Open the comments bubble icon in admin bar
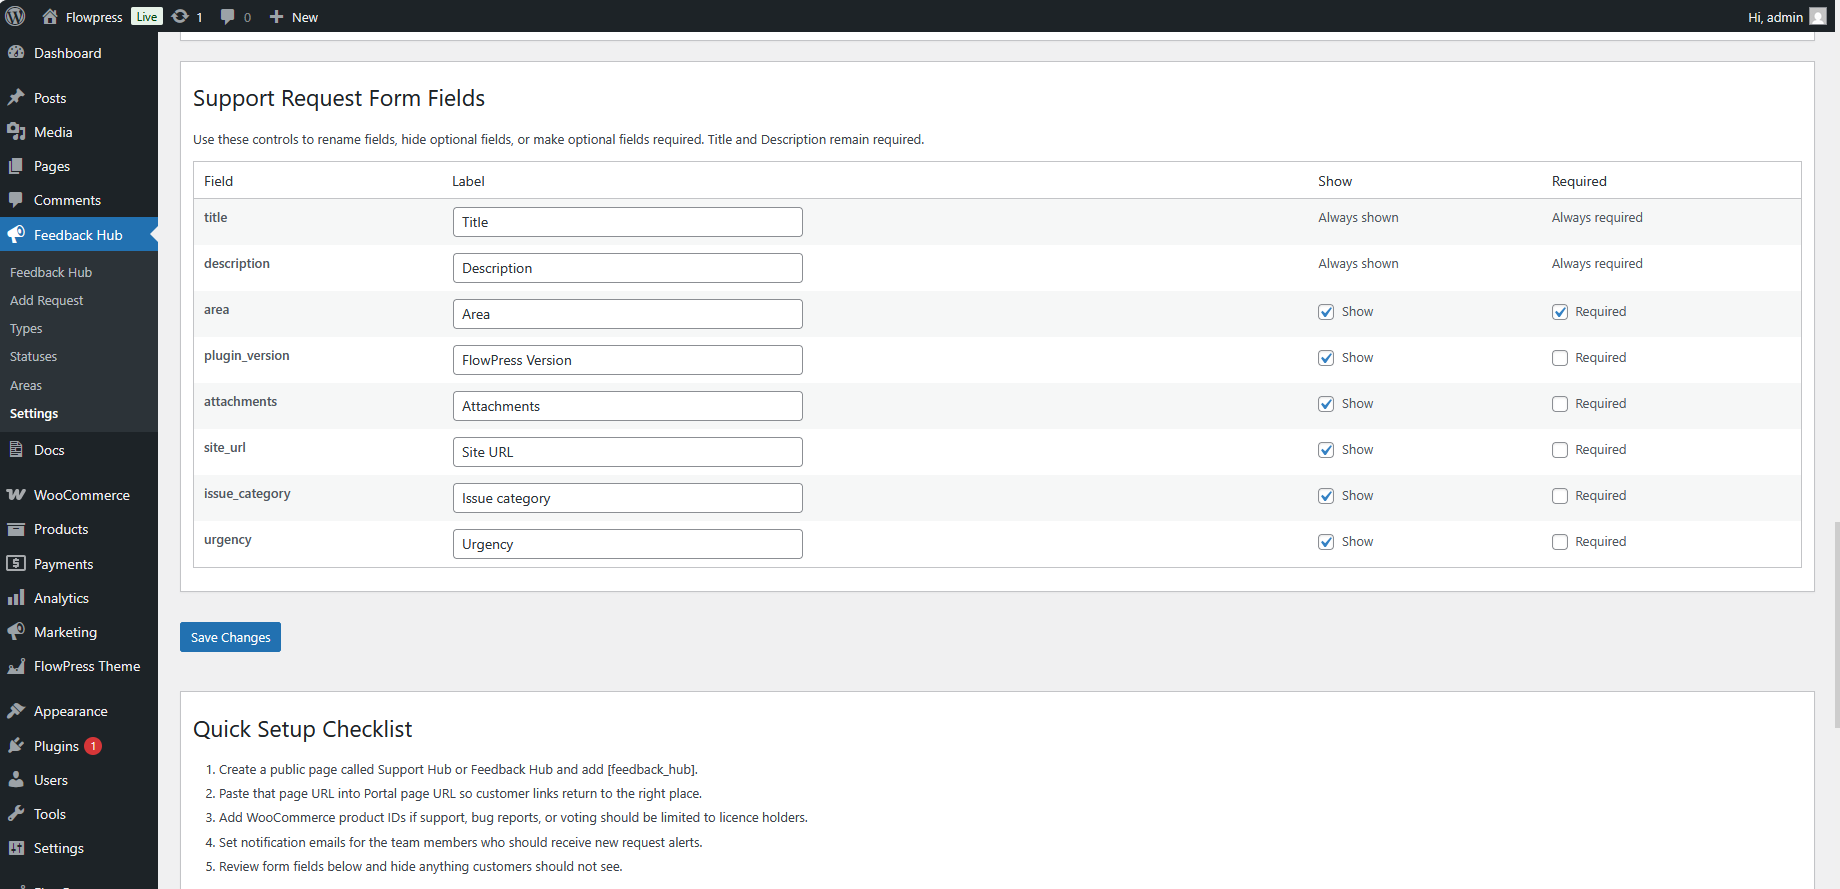This screenshot has height=889, width=1840. 228,17
